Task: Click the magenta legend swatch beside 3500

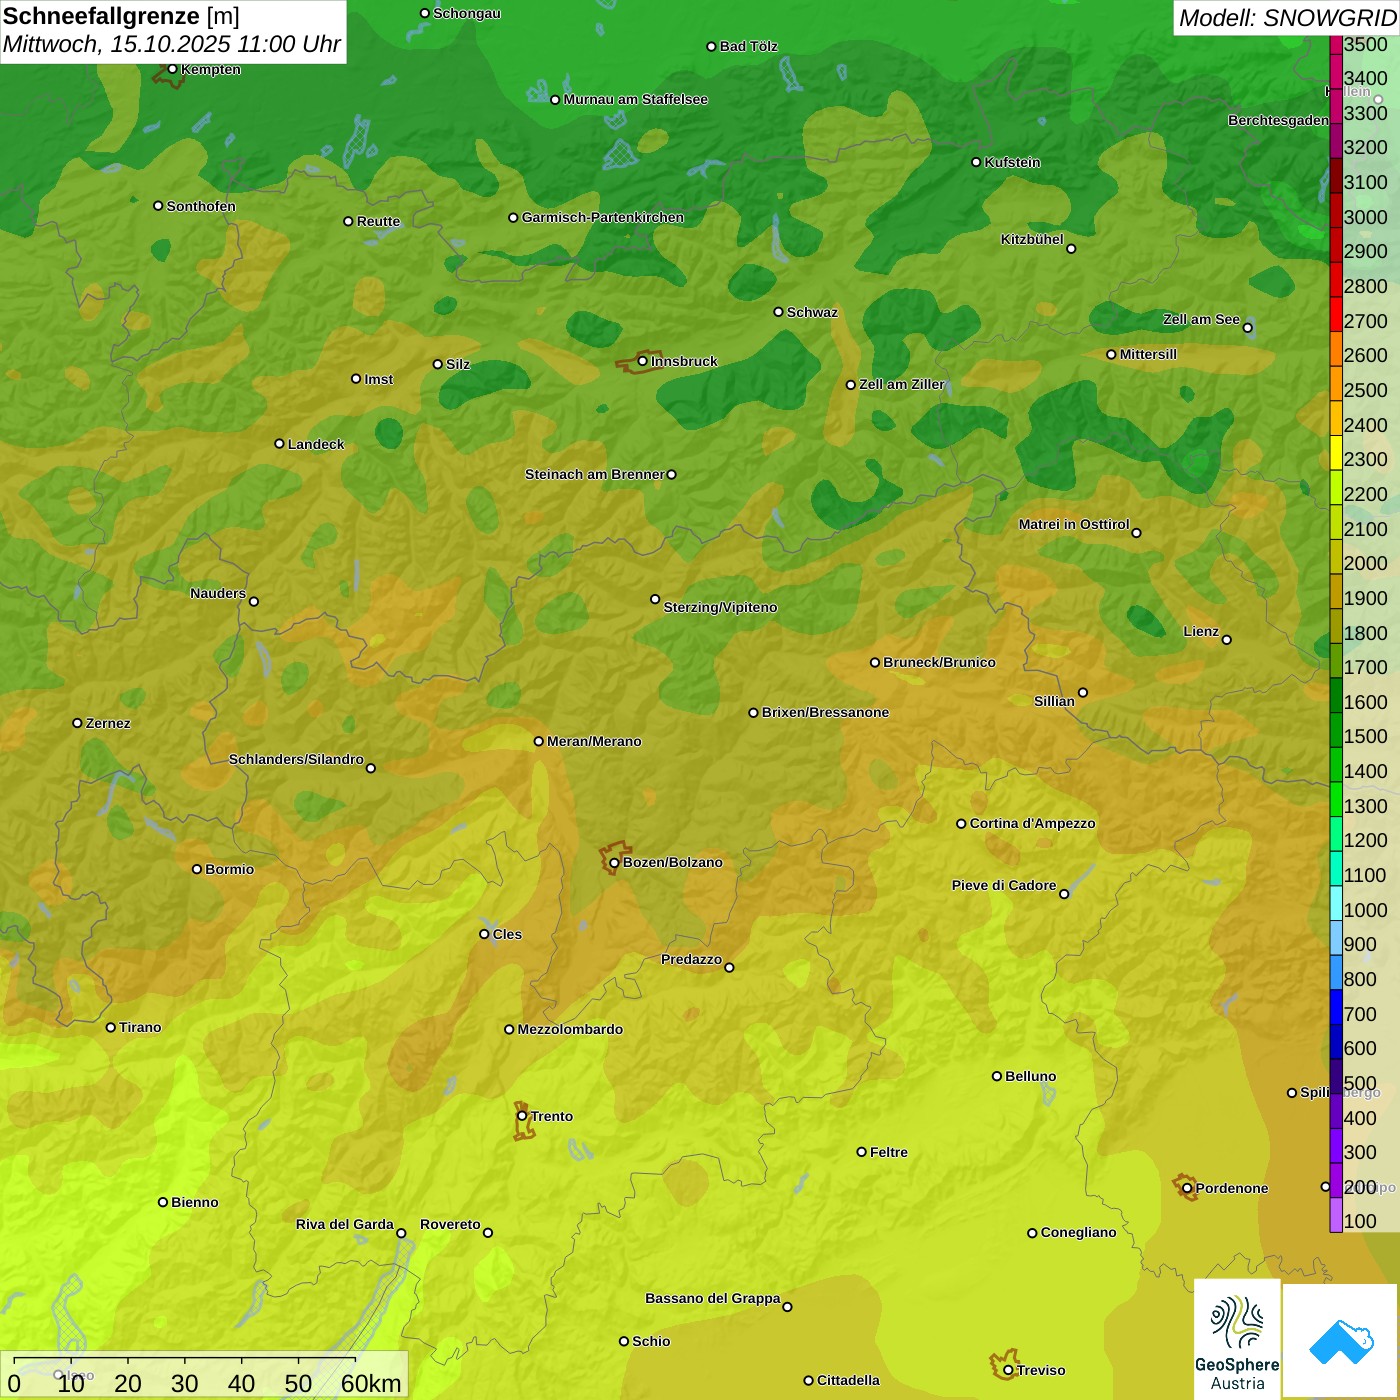Action: coord(1335,44)
